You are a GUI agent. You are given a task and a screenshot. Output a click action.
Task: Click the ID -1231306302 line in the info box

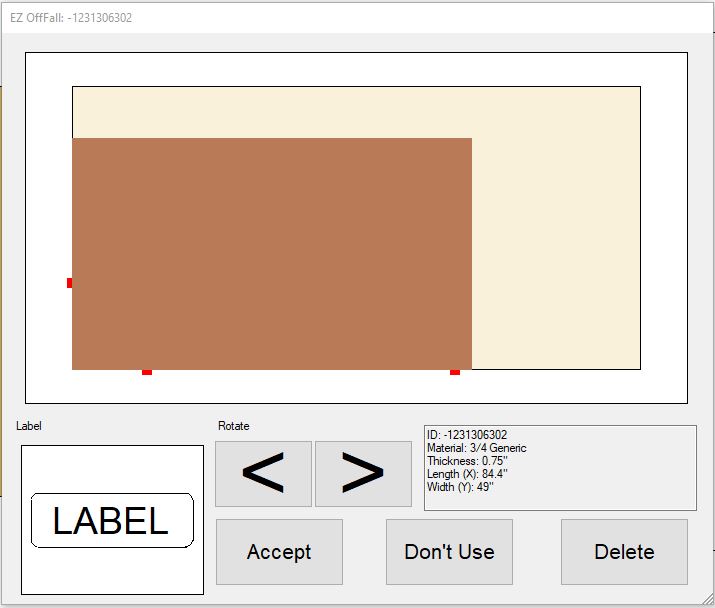click(x=467, y=435)
